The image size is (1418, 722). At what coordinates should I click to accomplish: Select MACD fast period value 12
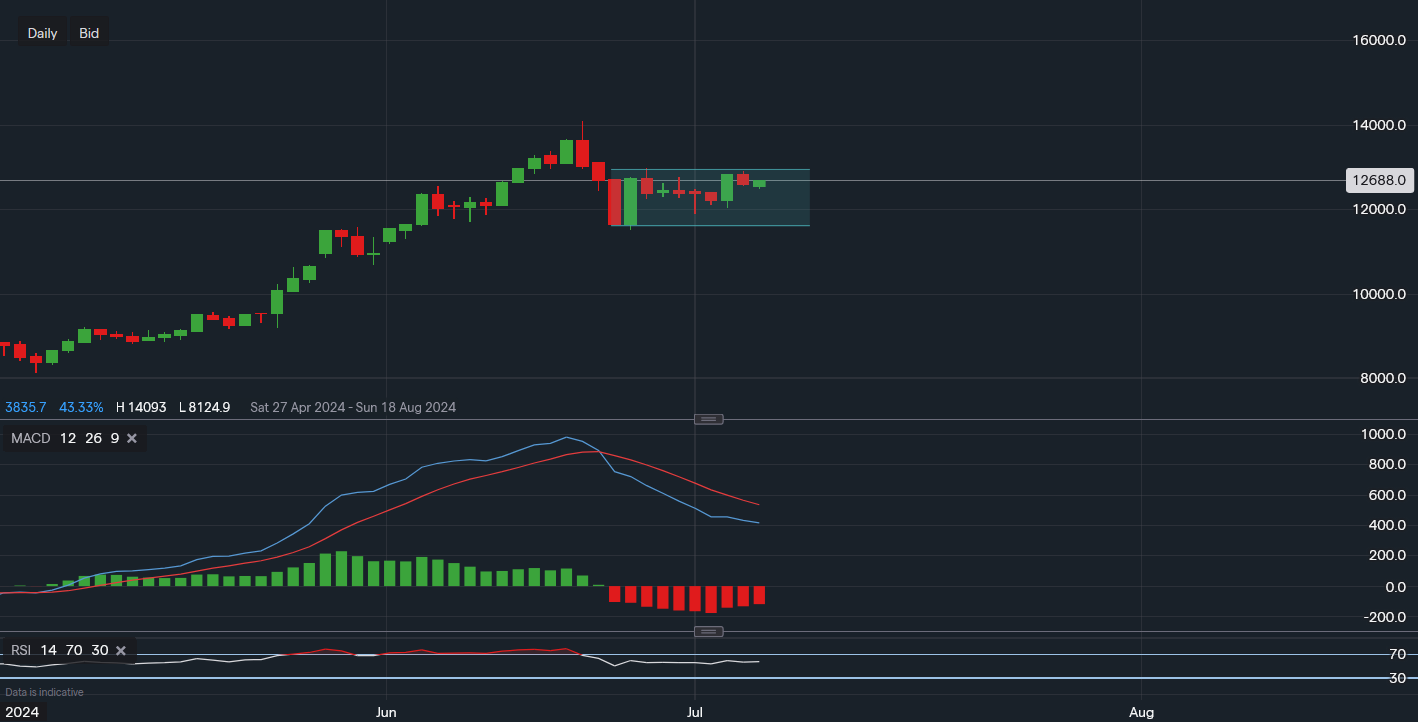pos(67,438)
